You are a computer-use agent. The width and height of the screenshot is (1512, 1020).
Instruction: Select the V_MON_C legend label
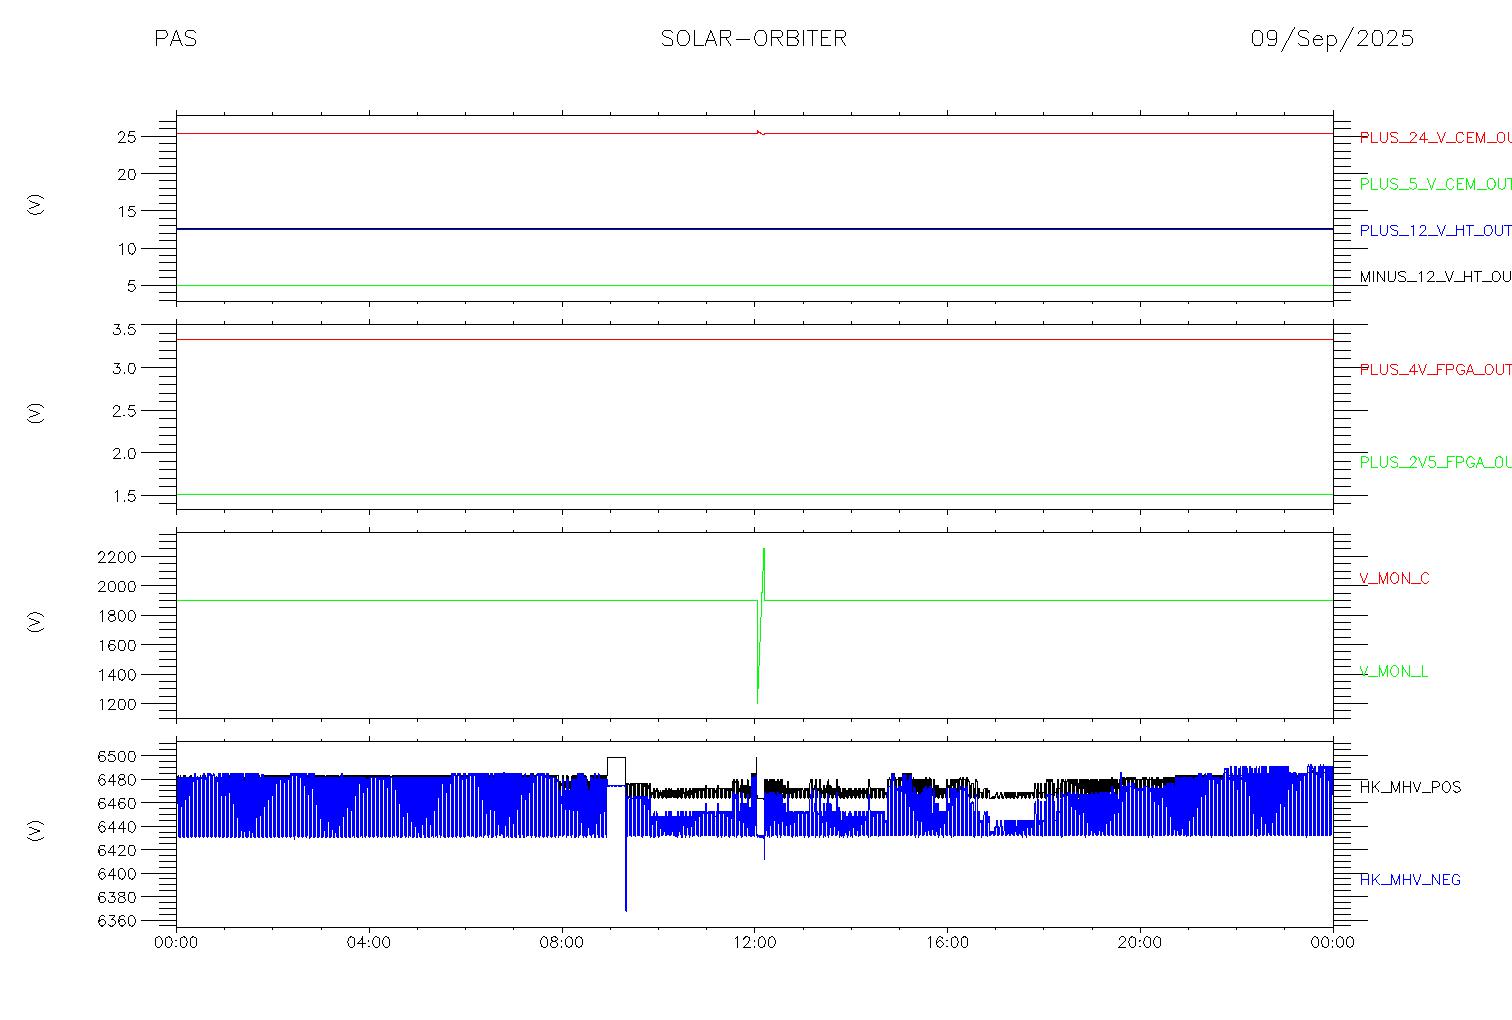coord(1394,578)
